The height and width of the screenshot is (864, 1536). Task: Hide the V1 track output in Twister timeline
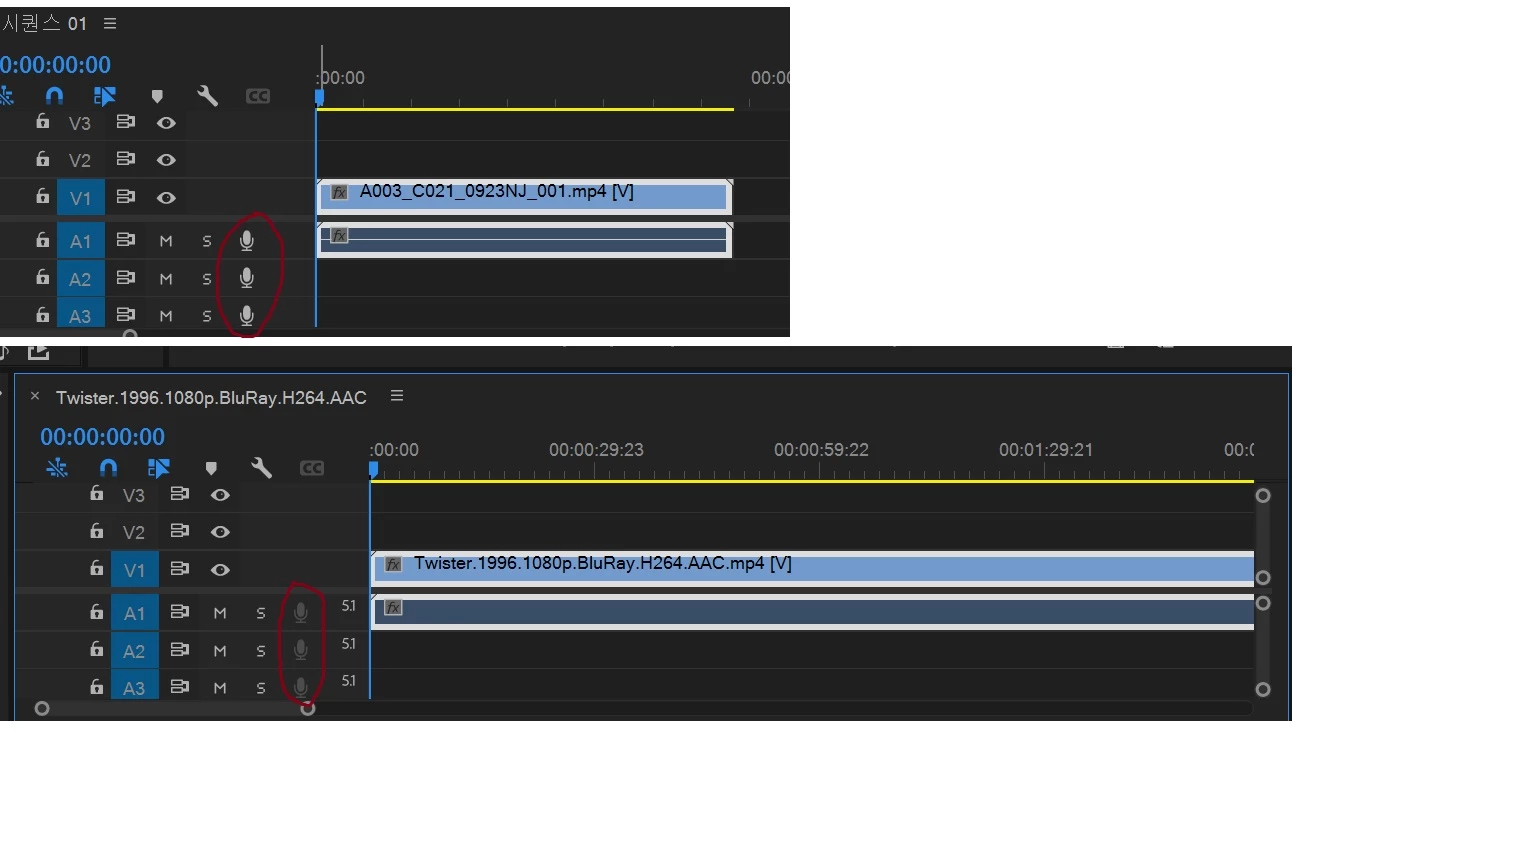tap(220, 570)
